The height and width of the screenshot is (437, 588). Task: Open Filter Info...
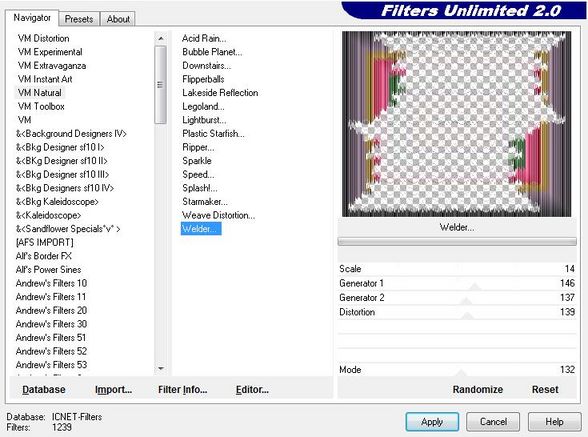(183, 389)
